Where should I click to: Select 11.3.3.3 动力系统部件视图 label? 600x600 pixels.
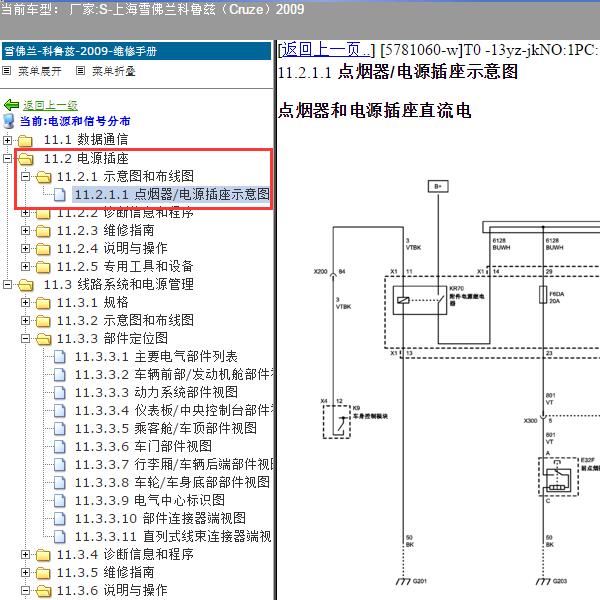coord(156,393)
